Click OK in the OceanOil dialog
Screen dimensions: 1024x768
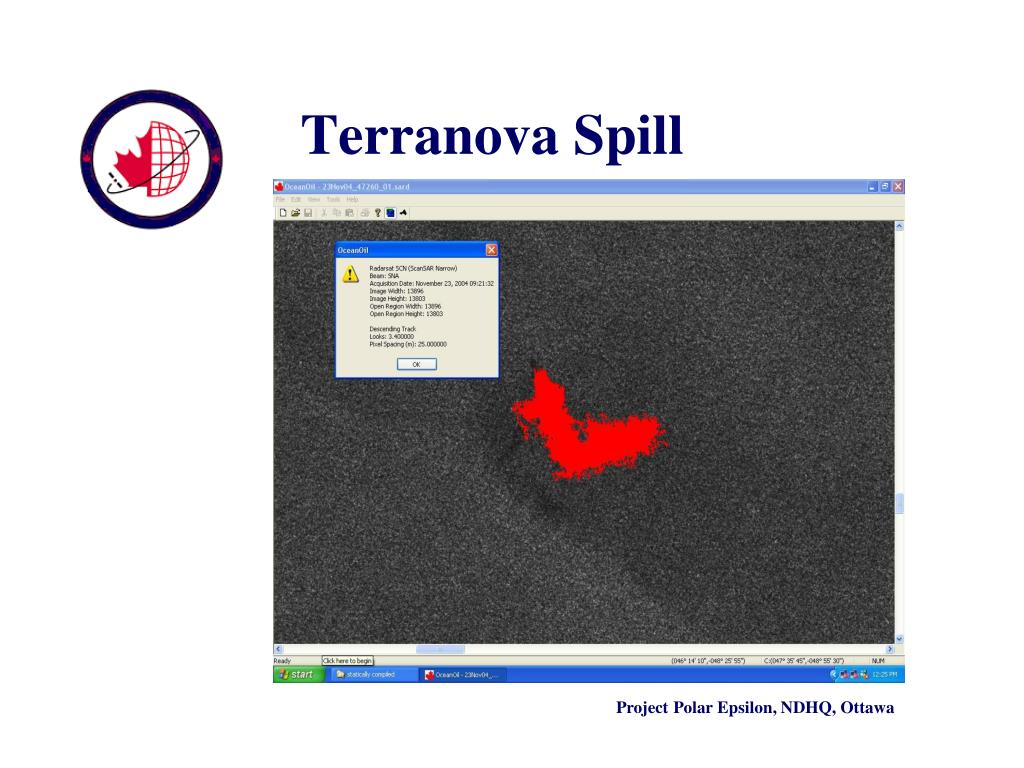417,364
